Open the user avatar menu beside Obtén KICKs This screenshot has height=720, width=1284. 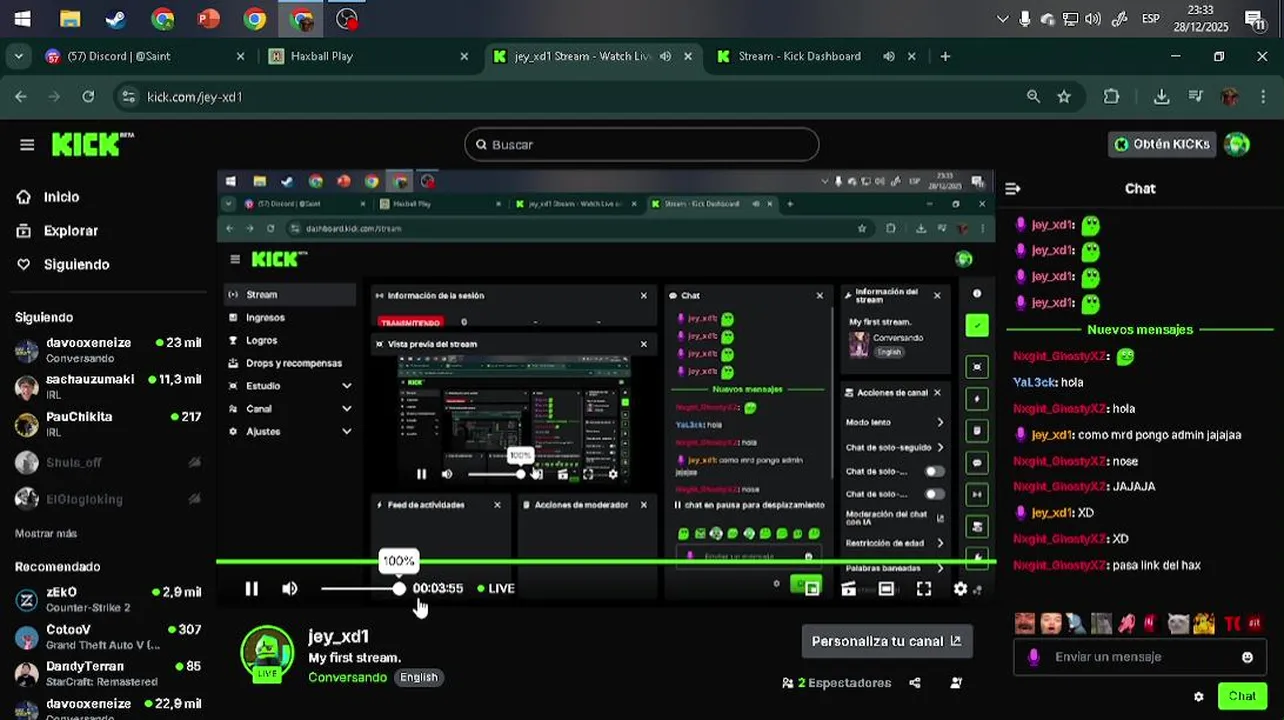(1237, 144)
